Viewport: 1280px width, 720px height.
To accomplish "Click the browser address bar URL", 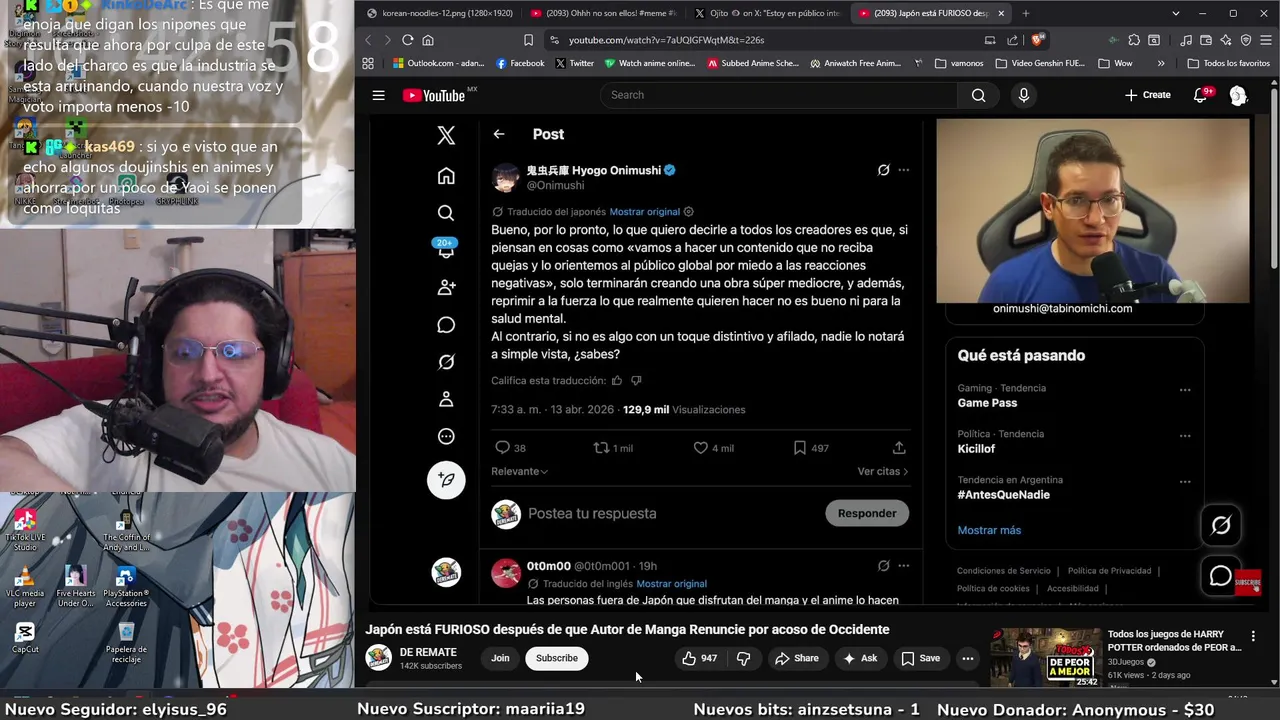I will 666,40.
